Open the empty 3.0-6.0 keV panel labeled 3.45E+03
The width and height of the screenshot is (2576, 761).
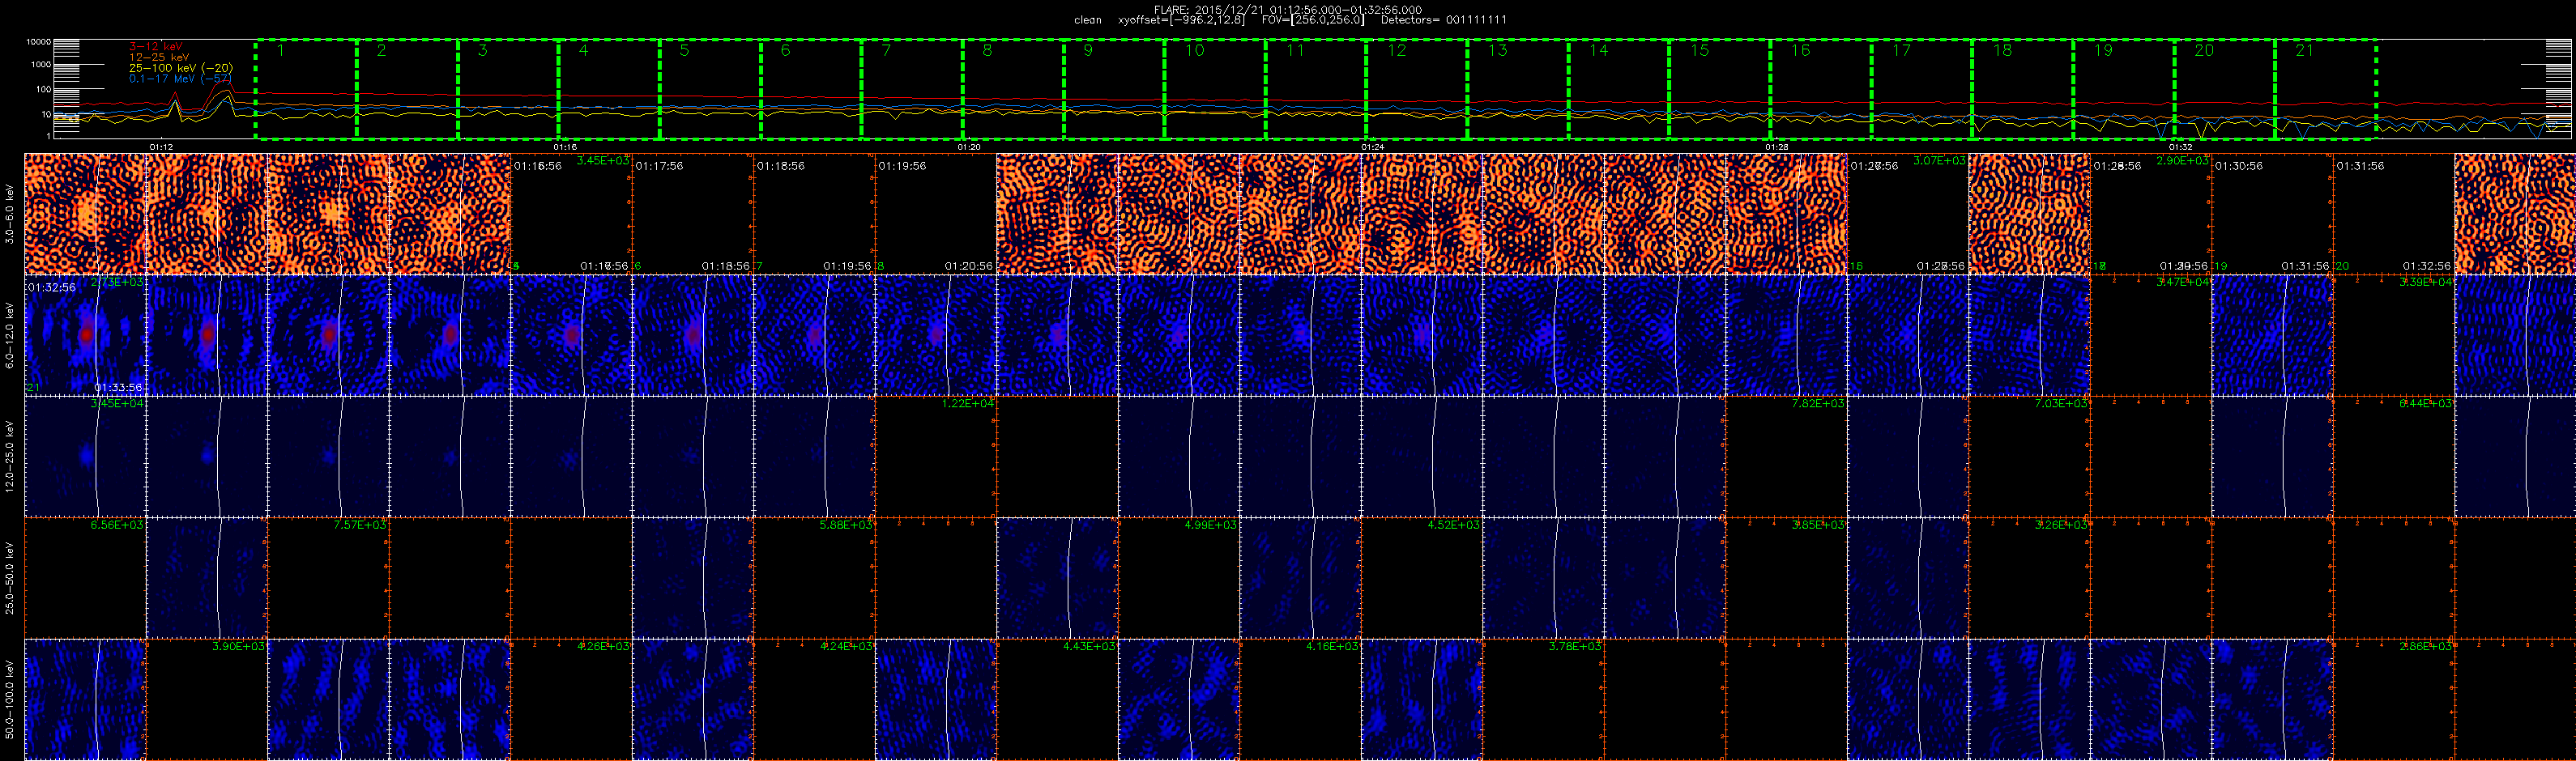[x=571, y=214]
